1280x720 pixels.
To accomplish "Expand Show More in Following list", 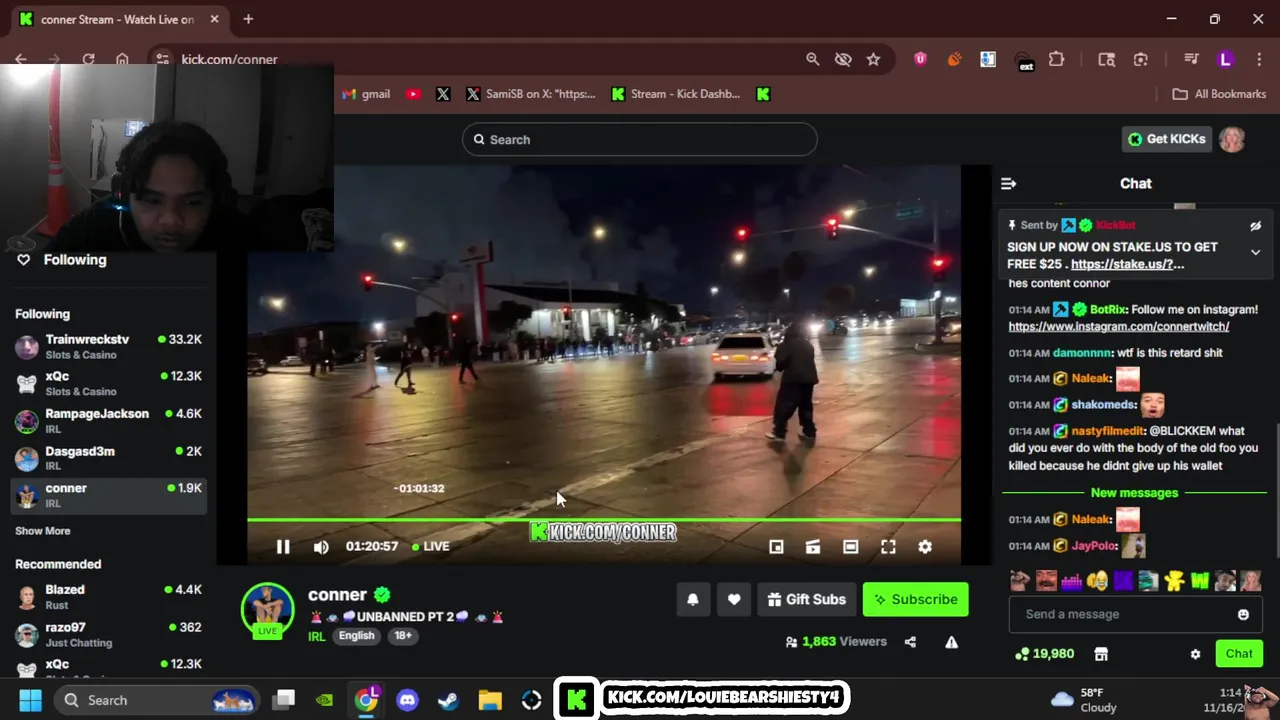I will point(43,531).
